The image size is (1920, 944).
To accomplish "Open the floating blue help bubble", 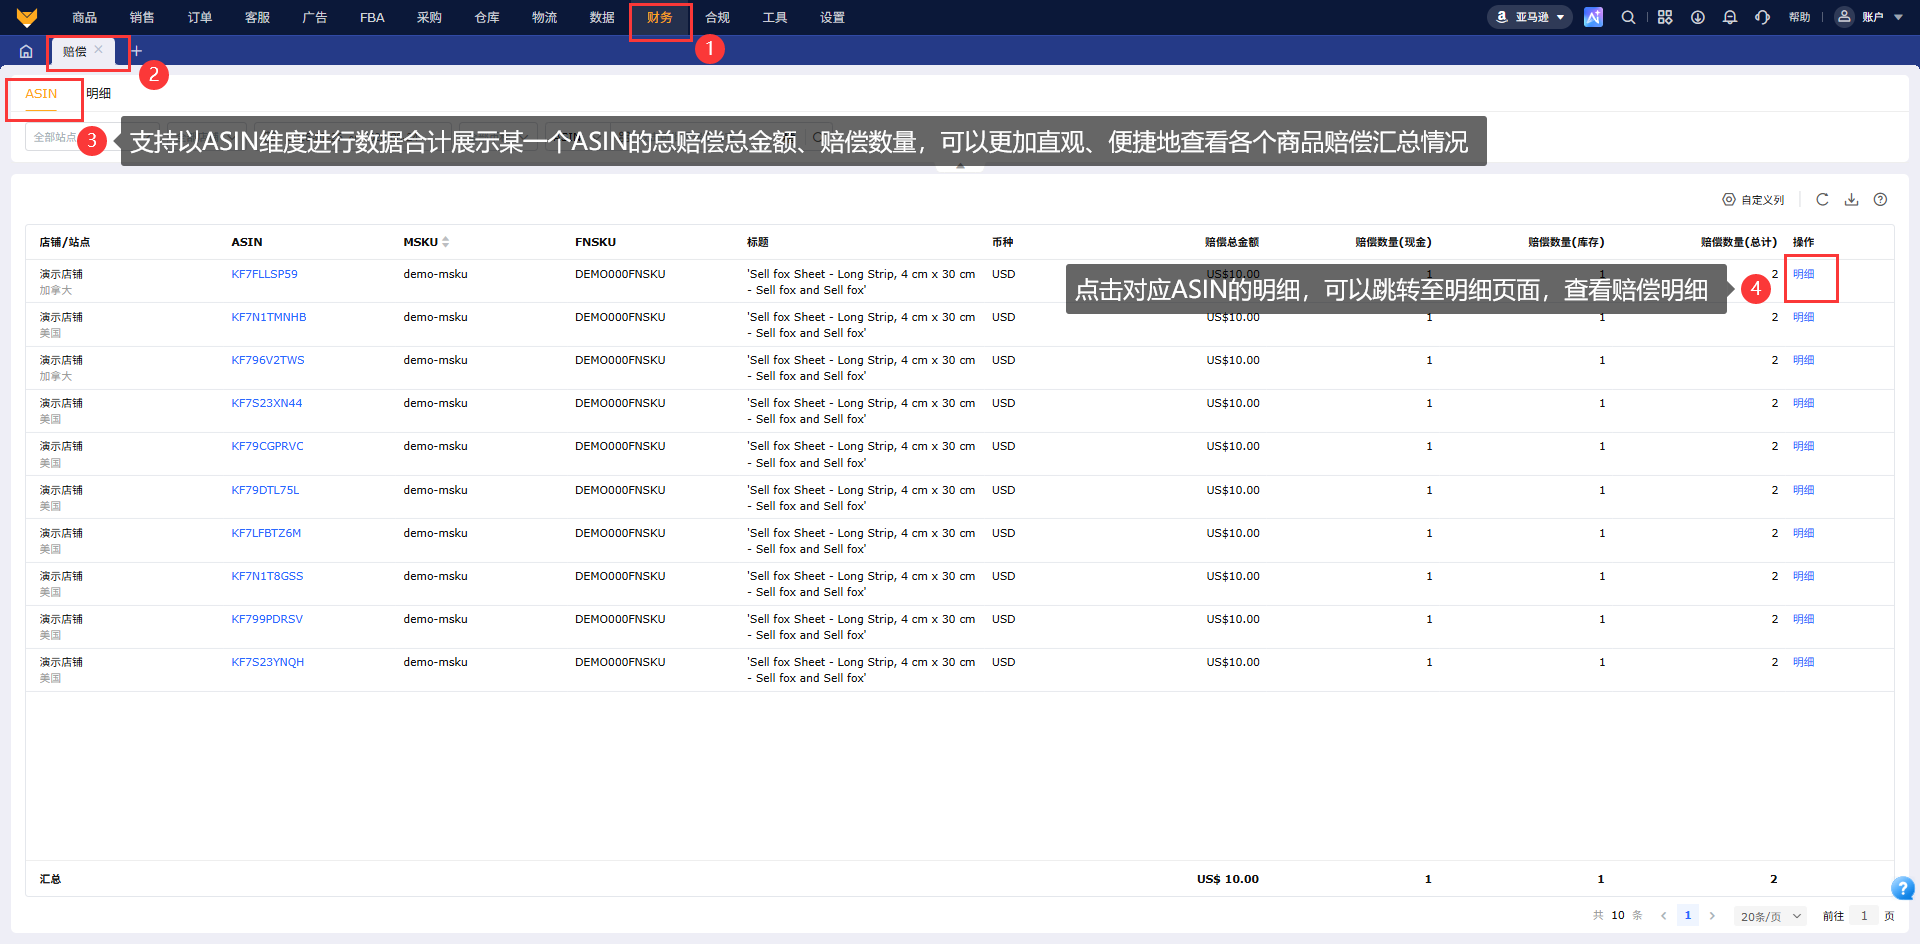I will pyautogui.click(x=1902, y=888).
